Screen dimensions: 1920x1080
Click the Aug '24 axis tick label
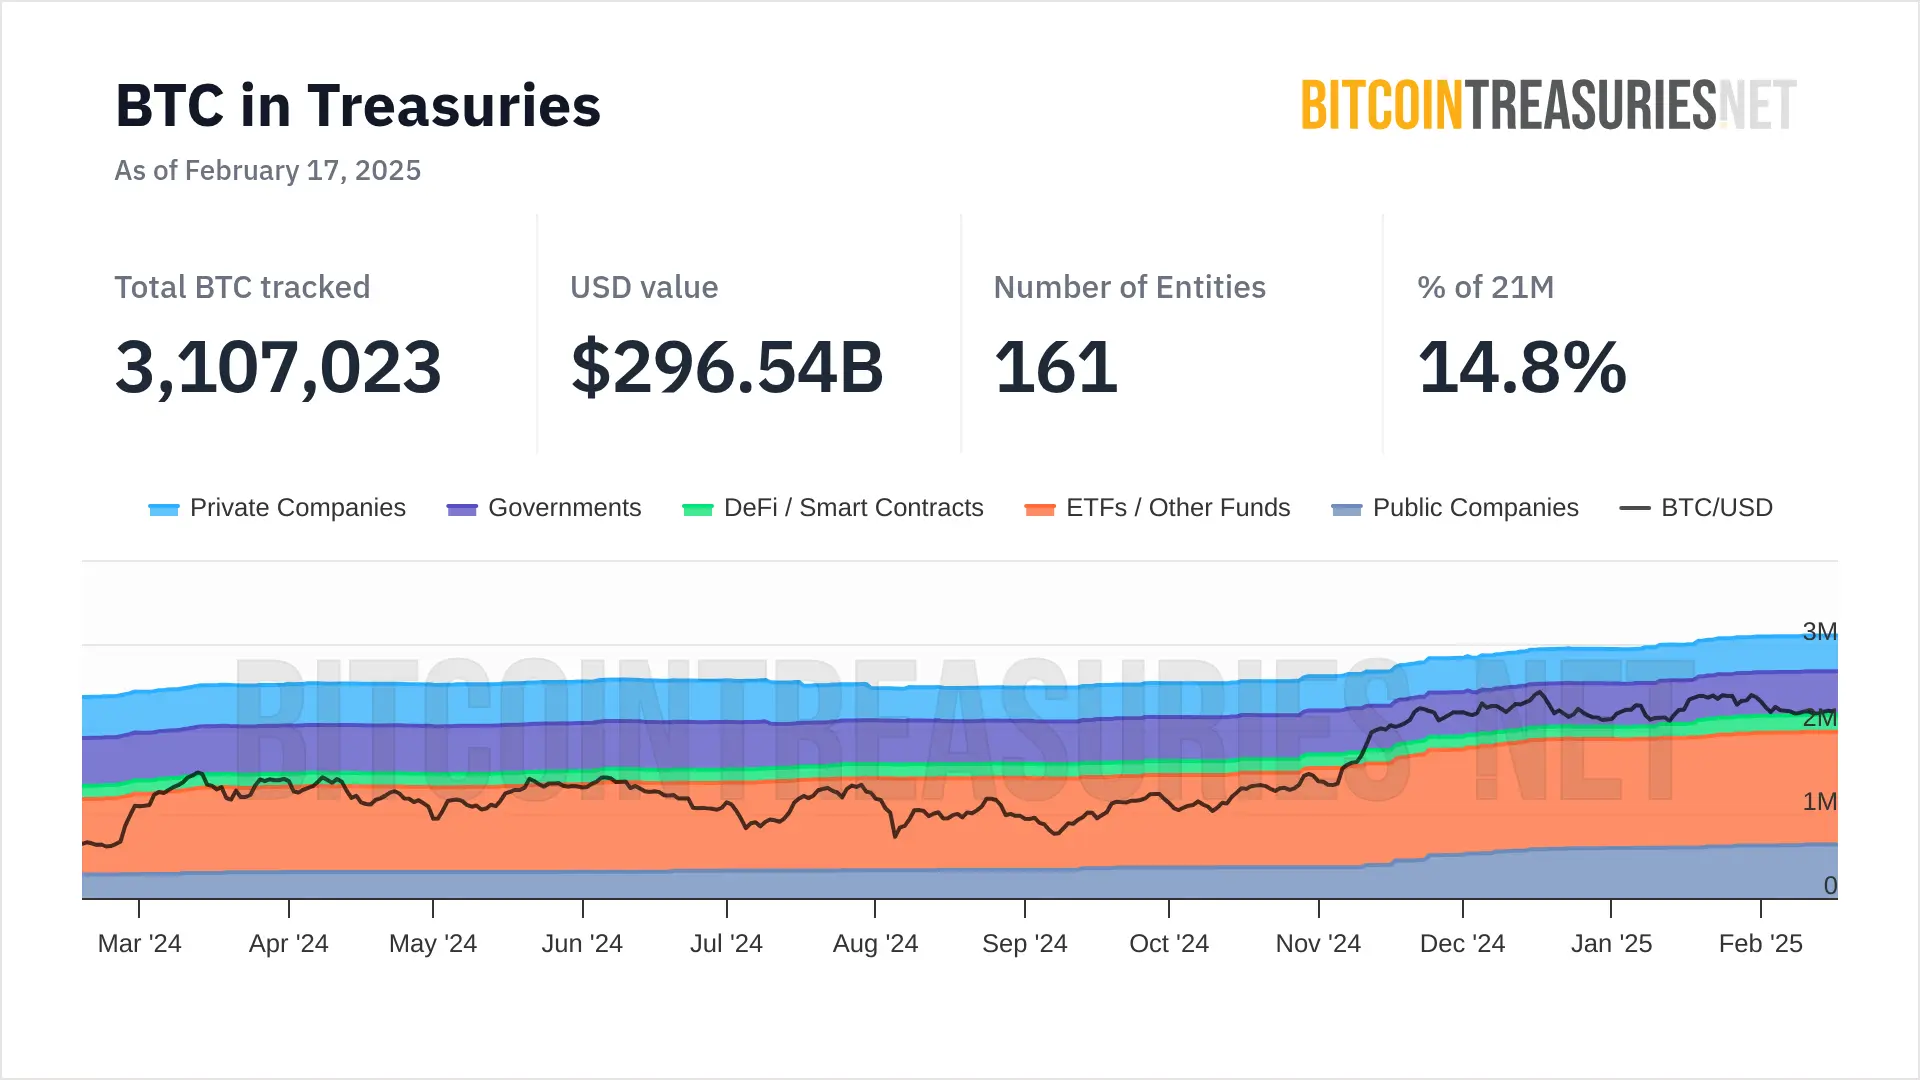tap(875, 943)
